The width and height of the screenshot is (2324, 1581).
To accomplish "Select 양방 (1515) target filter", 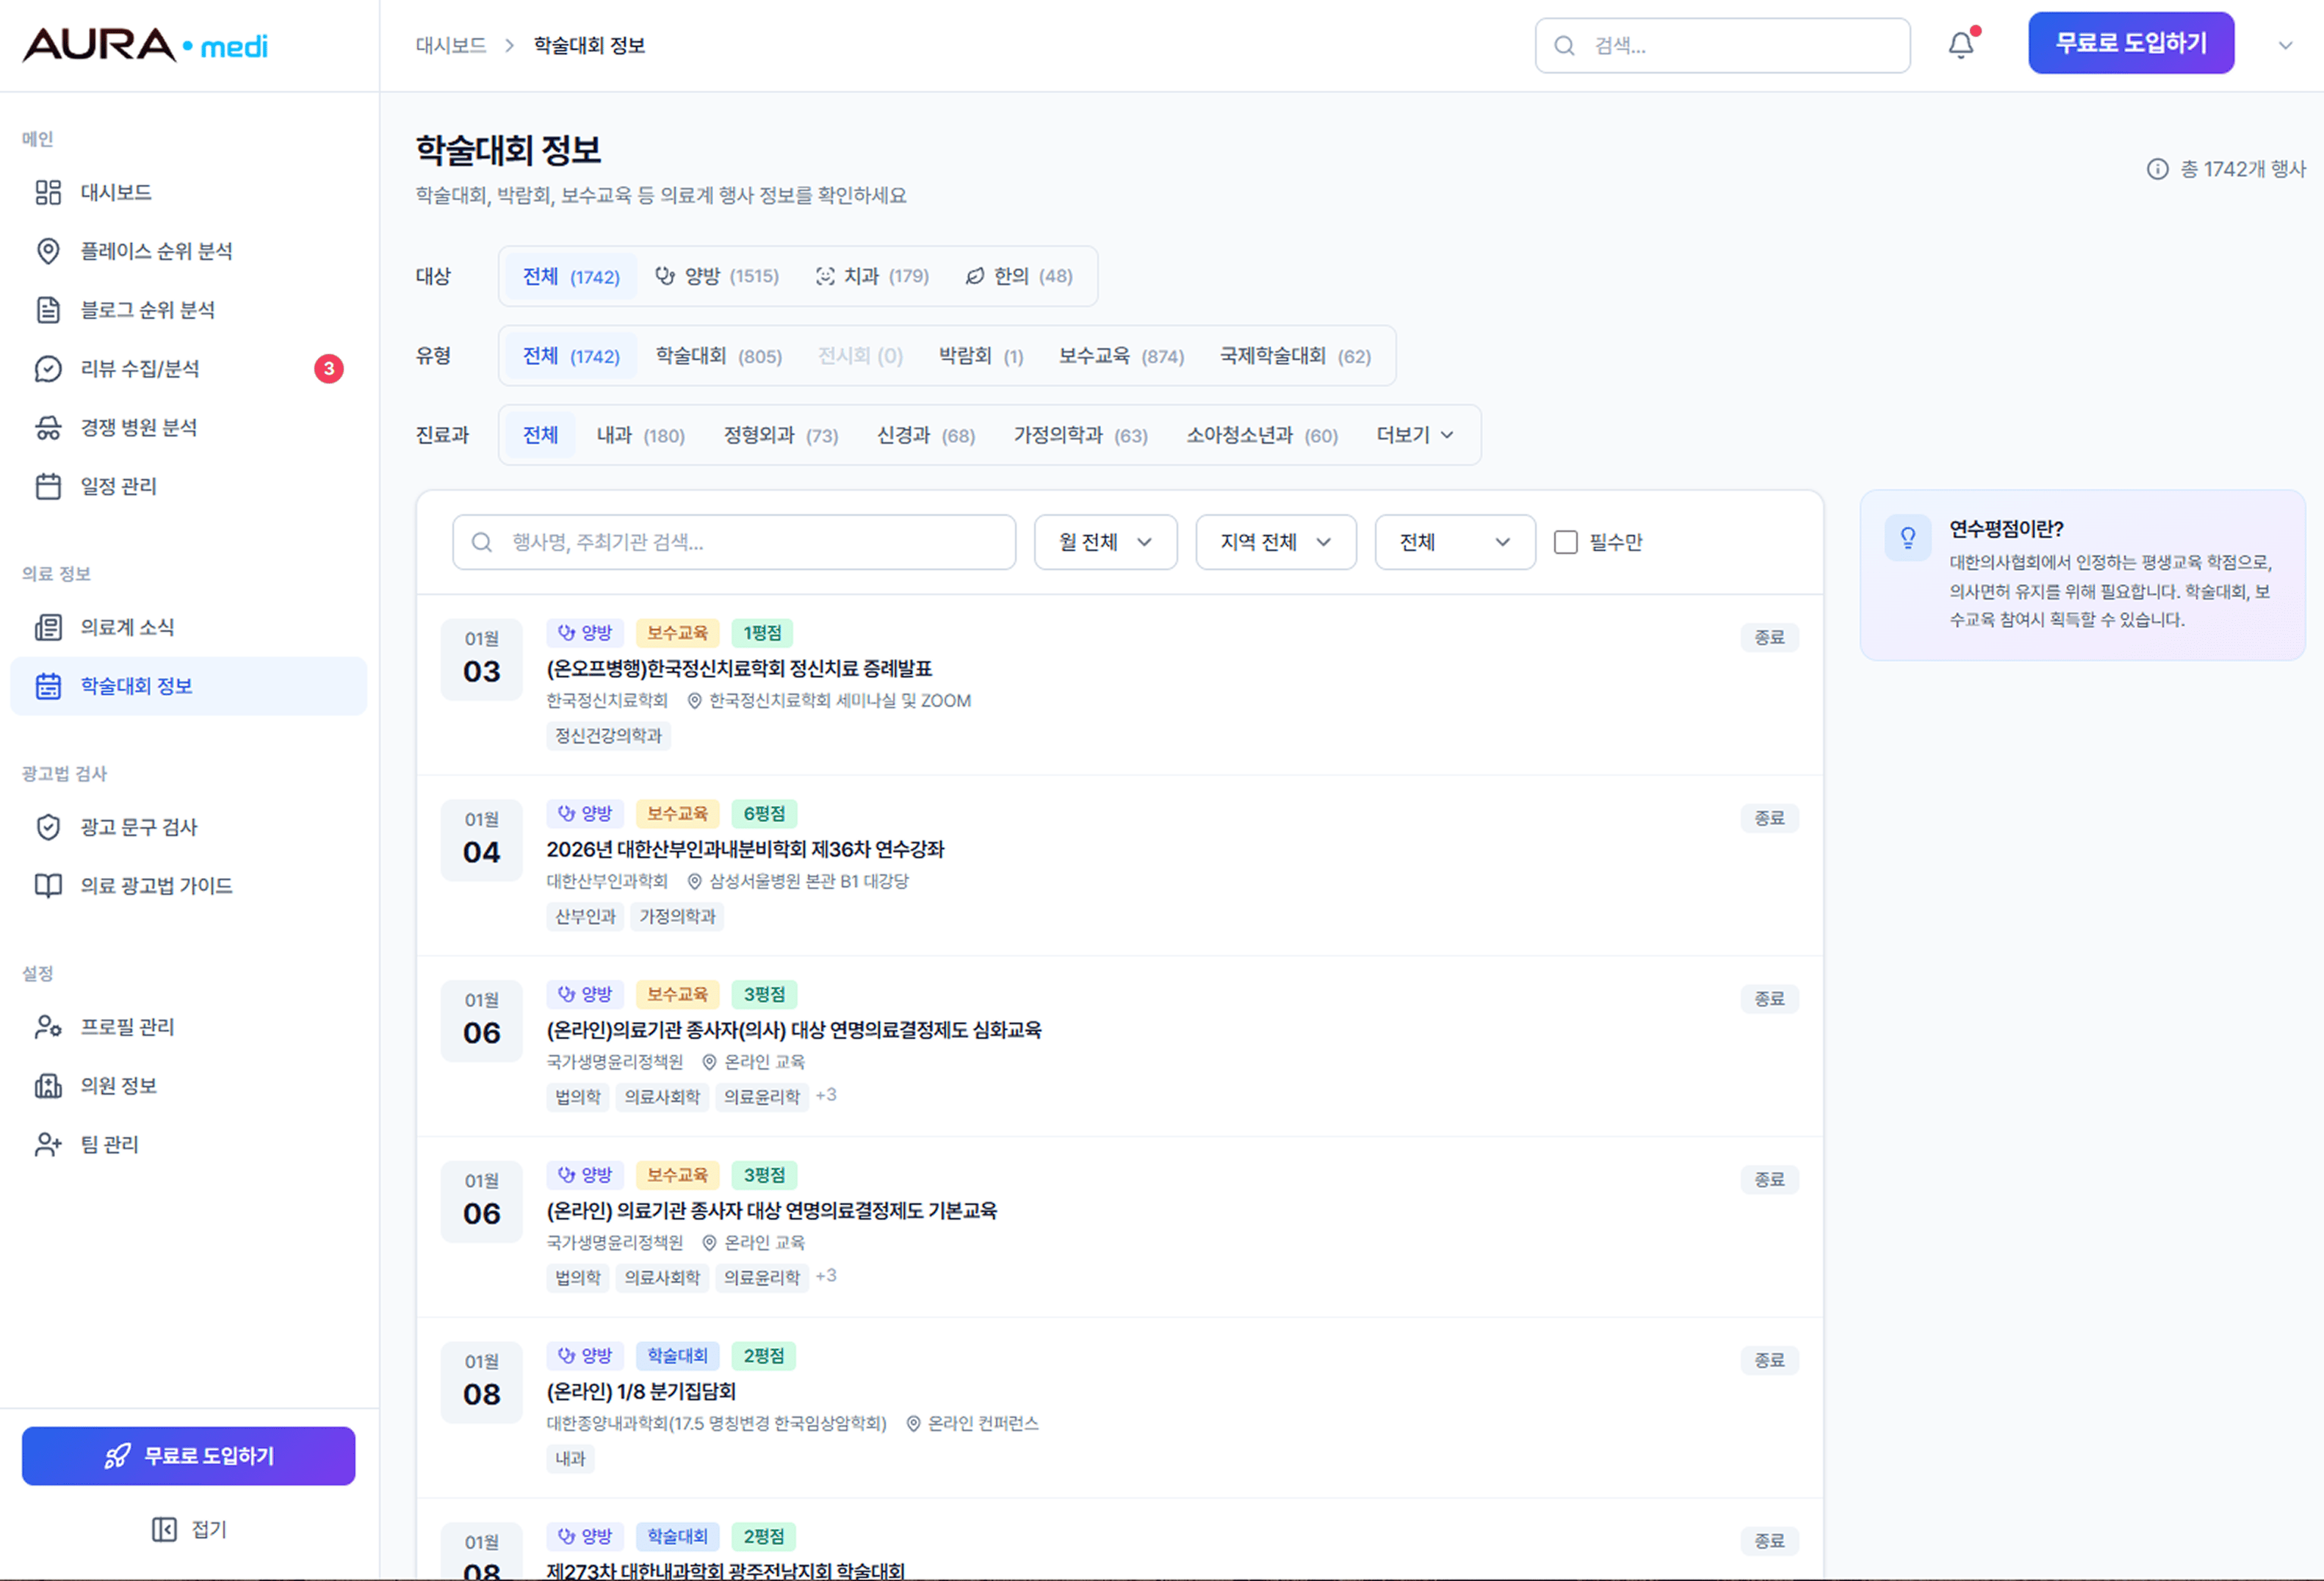I will [x=717, y=276].
